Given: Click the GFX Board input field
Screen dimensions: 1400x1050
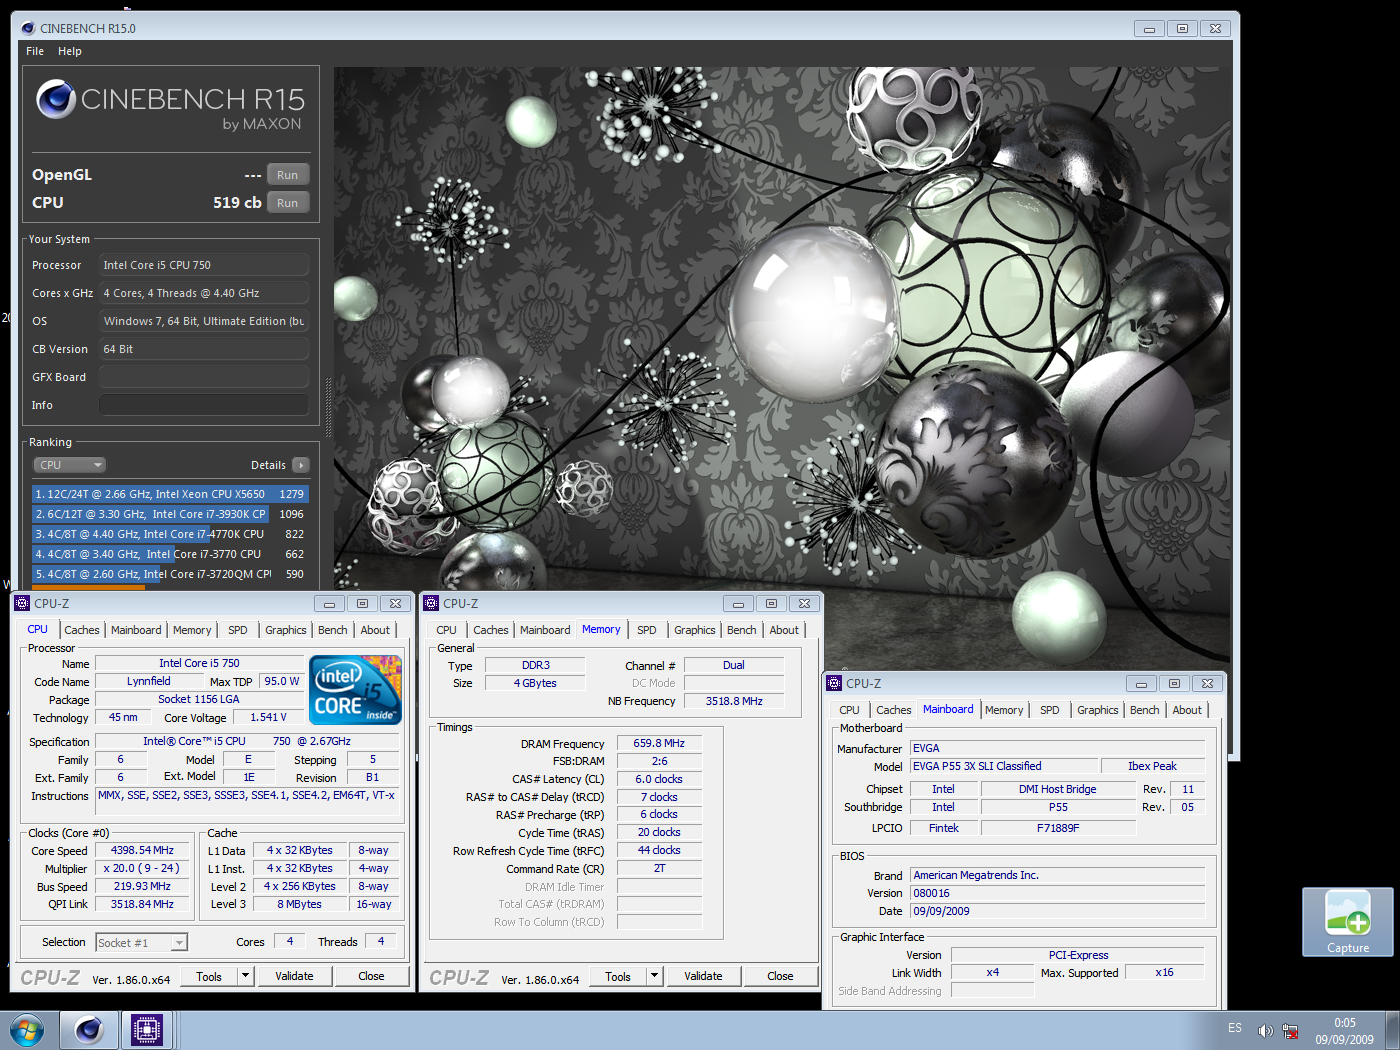Looking at the screenshot, I should (204, 377).
